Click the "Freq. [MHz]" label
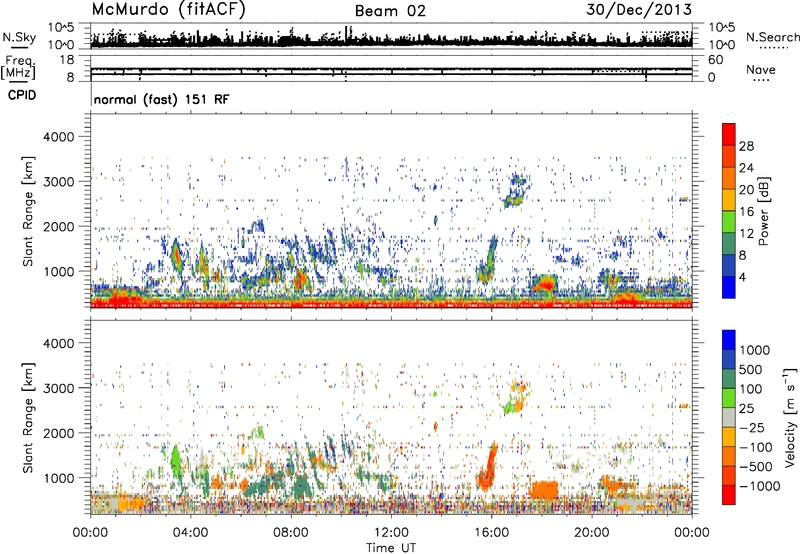 click(x=18, y=68)
